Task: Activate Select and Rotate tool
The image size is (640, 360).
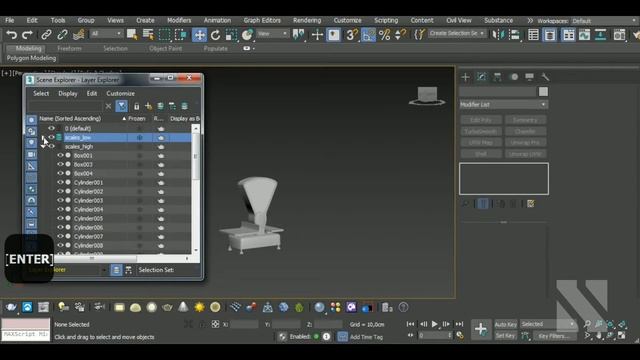Action: [215, 35]
